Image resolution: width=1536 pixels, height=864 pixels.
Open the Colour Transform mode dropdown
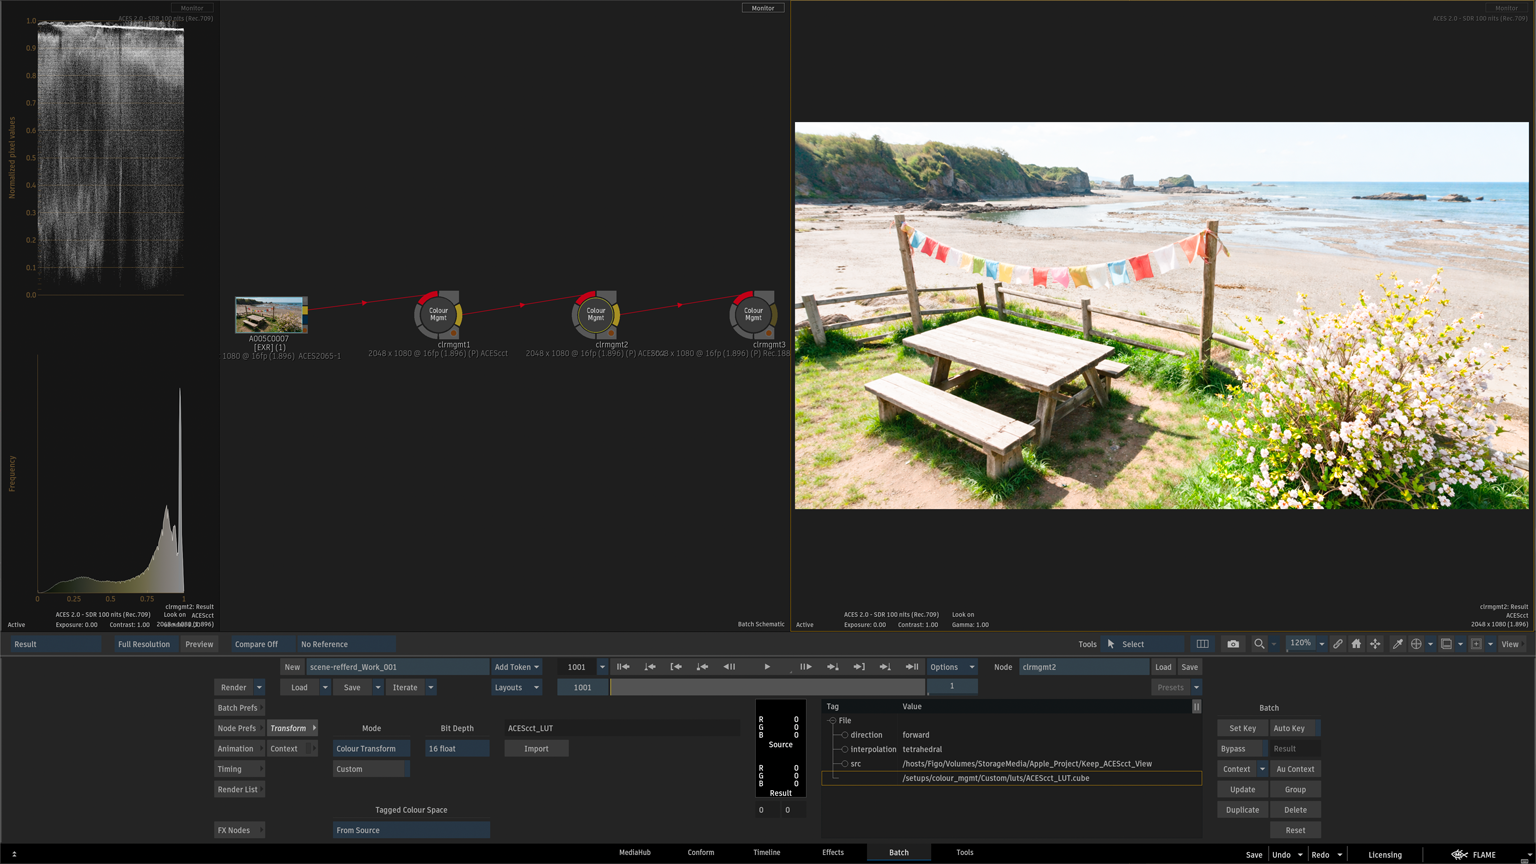coord(371,749)
